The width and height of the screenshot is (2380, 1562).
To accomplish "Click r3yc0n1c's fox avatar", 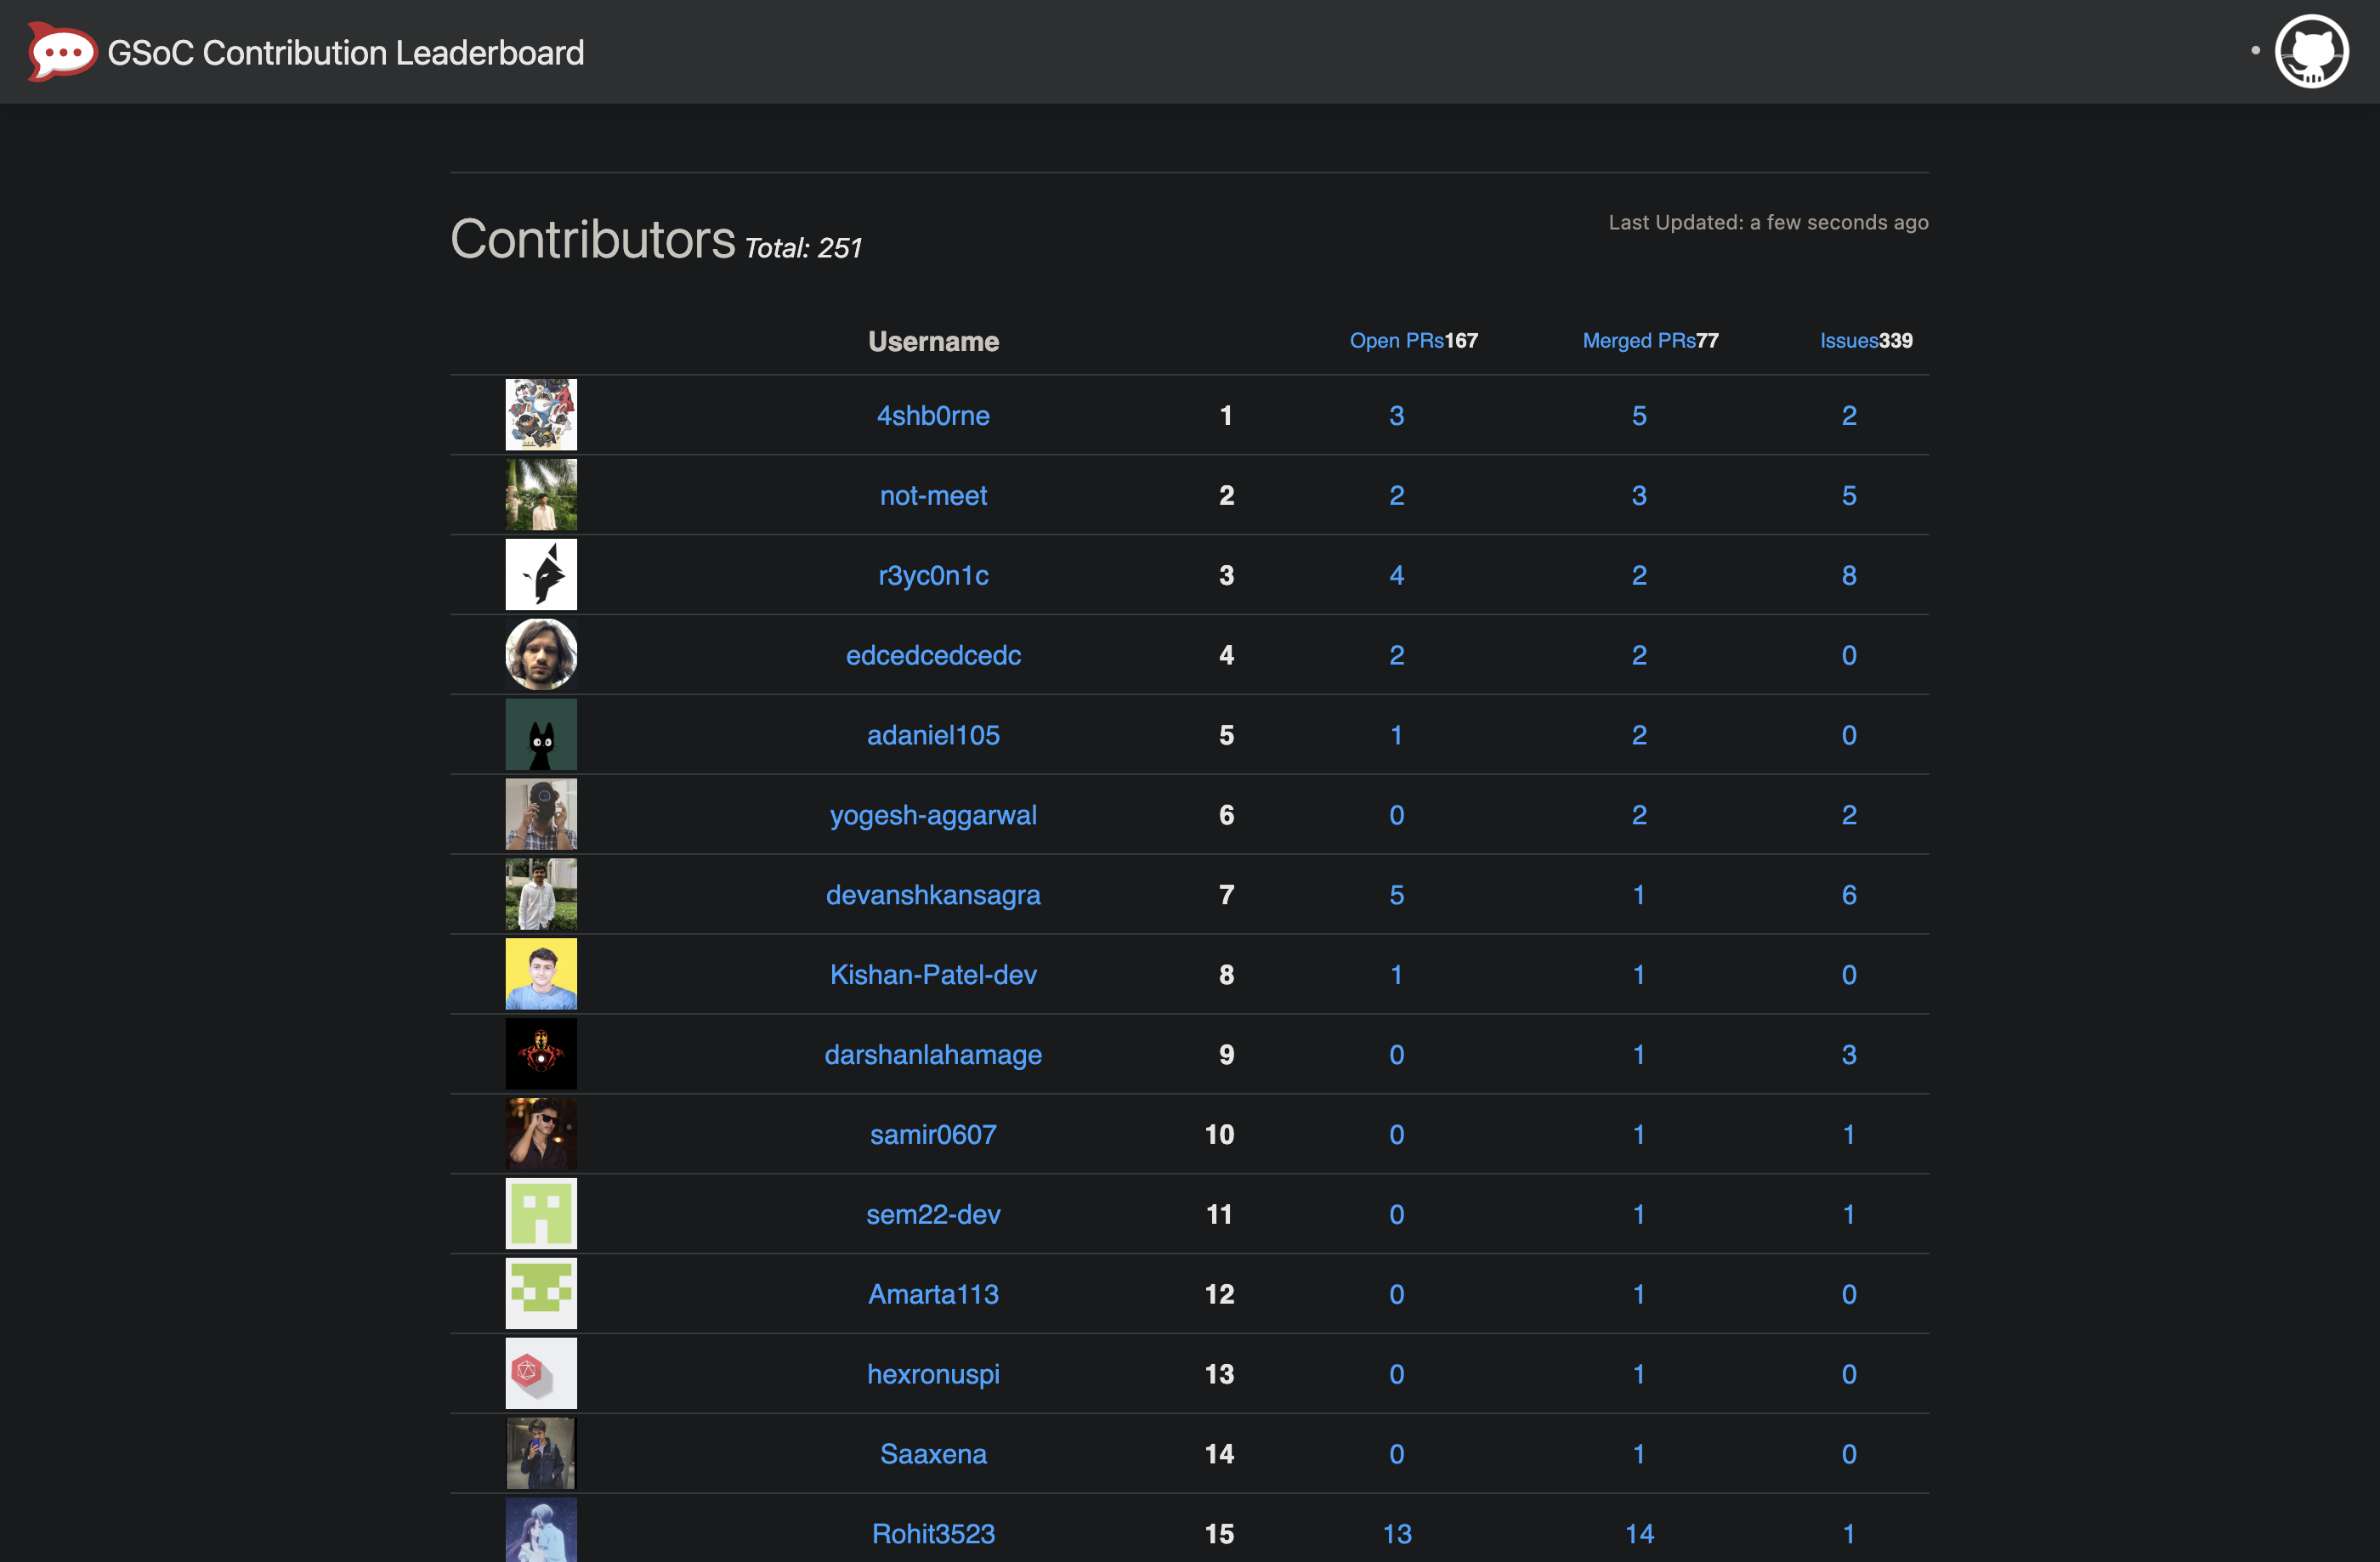I will (x=541, y=575).
